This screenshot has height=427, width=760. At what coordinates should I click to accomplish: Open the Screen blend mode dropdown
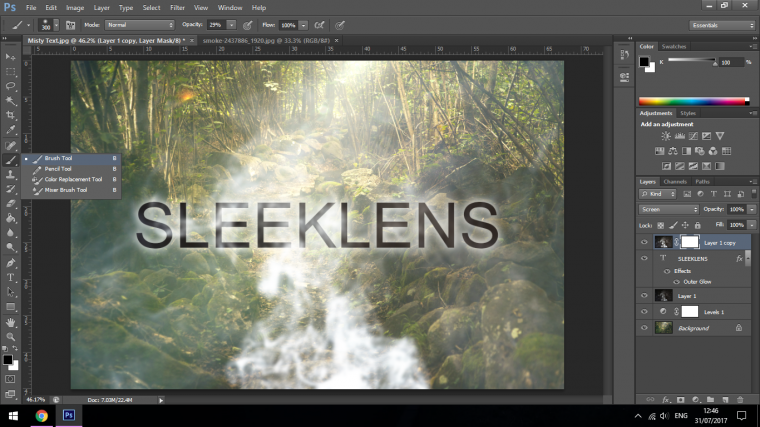click(669, 209)
